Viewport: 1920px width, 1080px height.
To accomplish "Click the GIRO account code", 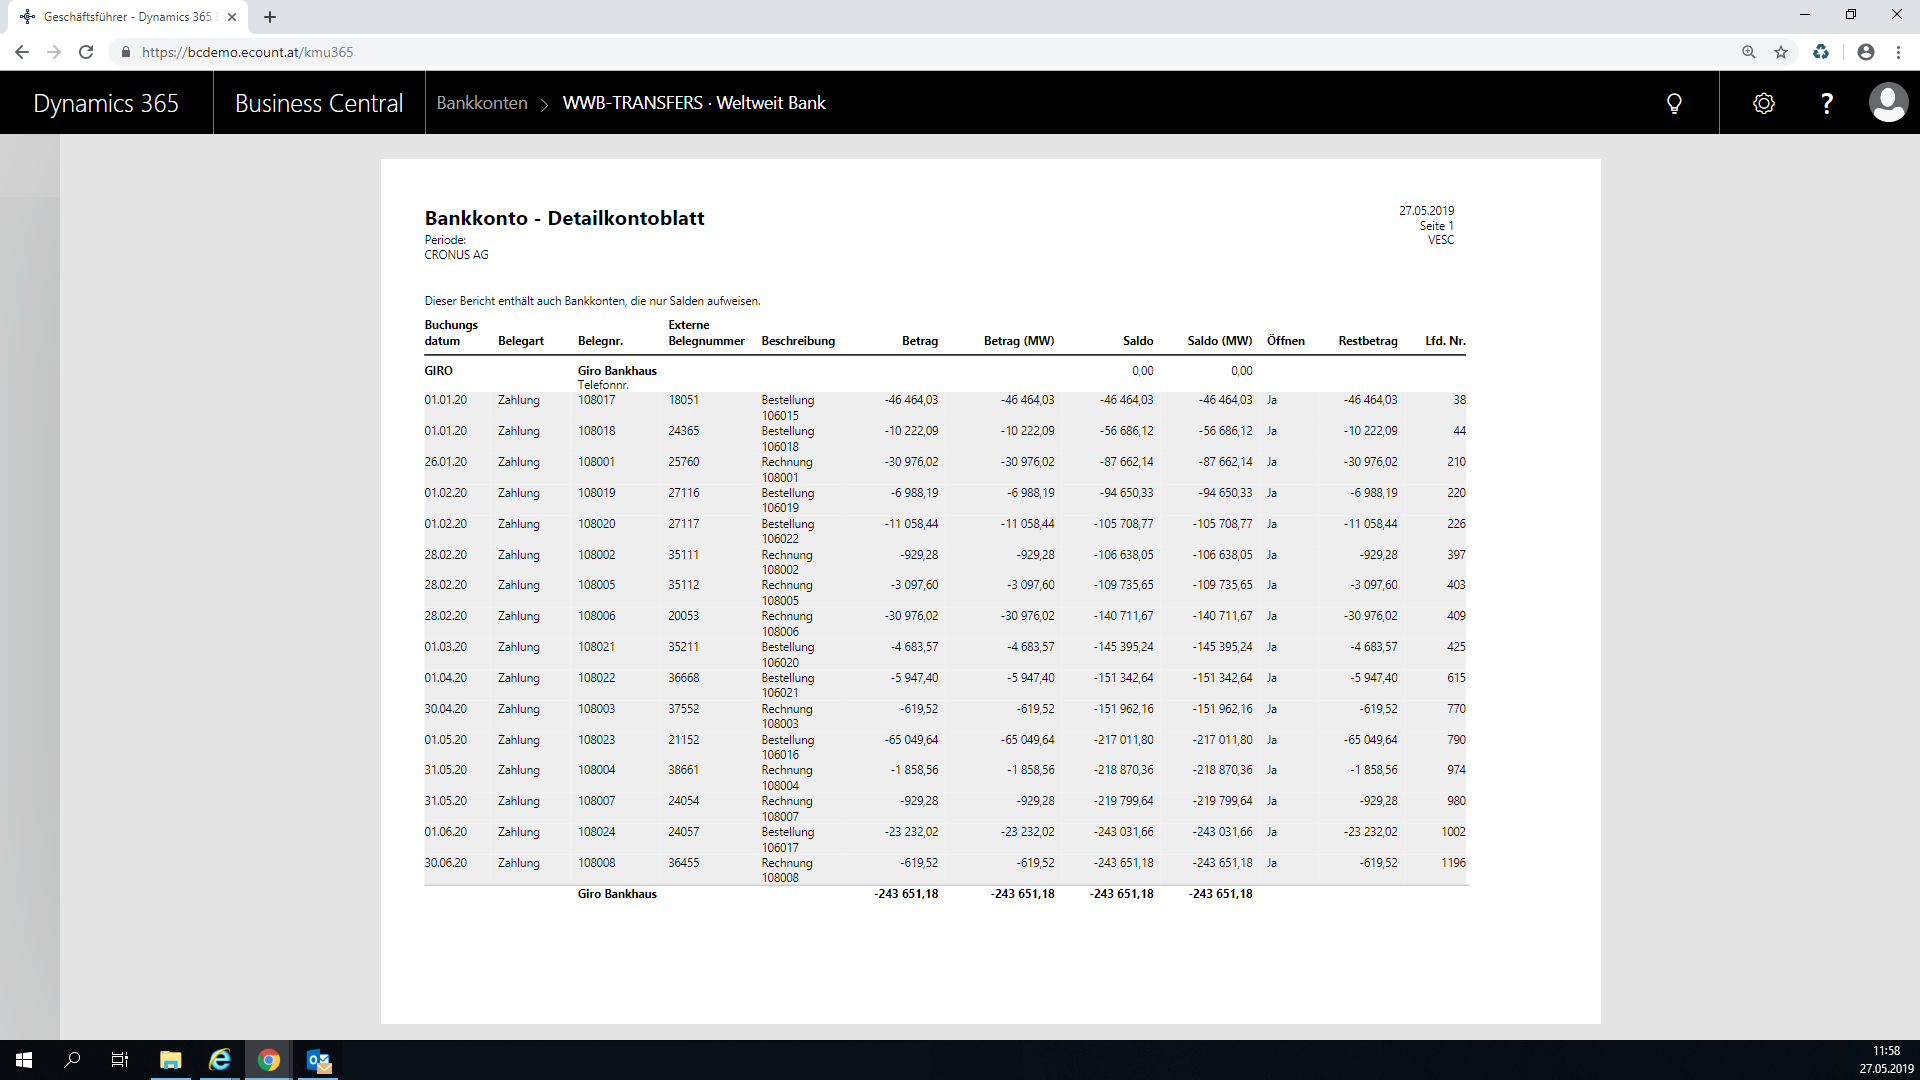I will (439, 371).
